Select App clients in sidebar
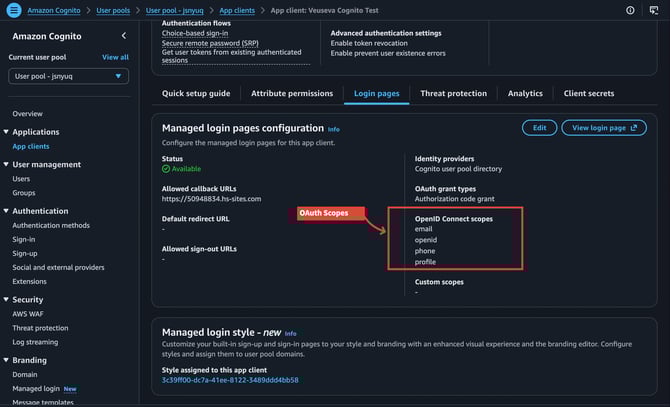 [x=31, y=146]
